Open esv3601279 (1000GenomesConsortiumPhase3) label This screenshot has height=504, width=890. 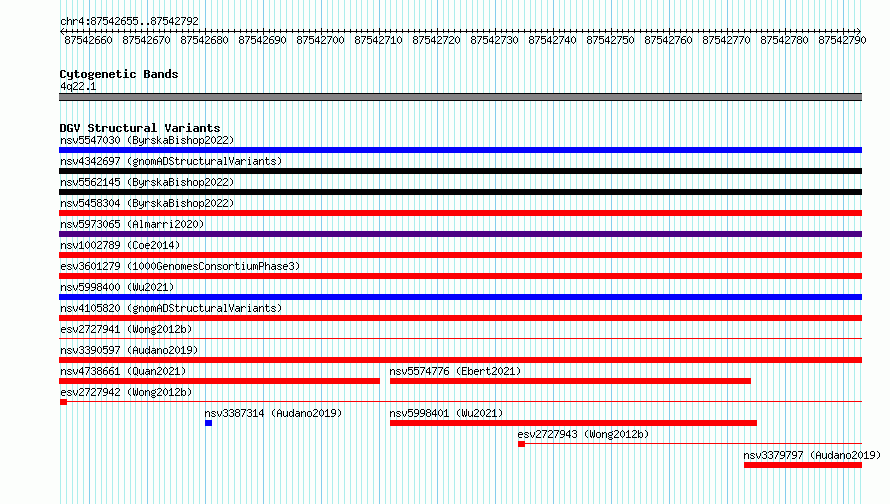180,266
